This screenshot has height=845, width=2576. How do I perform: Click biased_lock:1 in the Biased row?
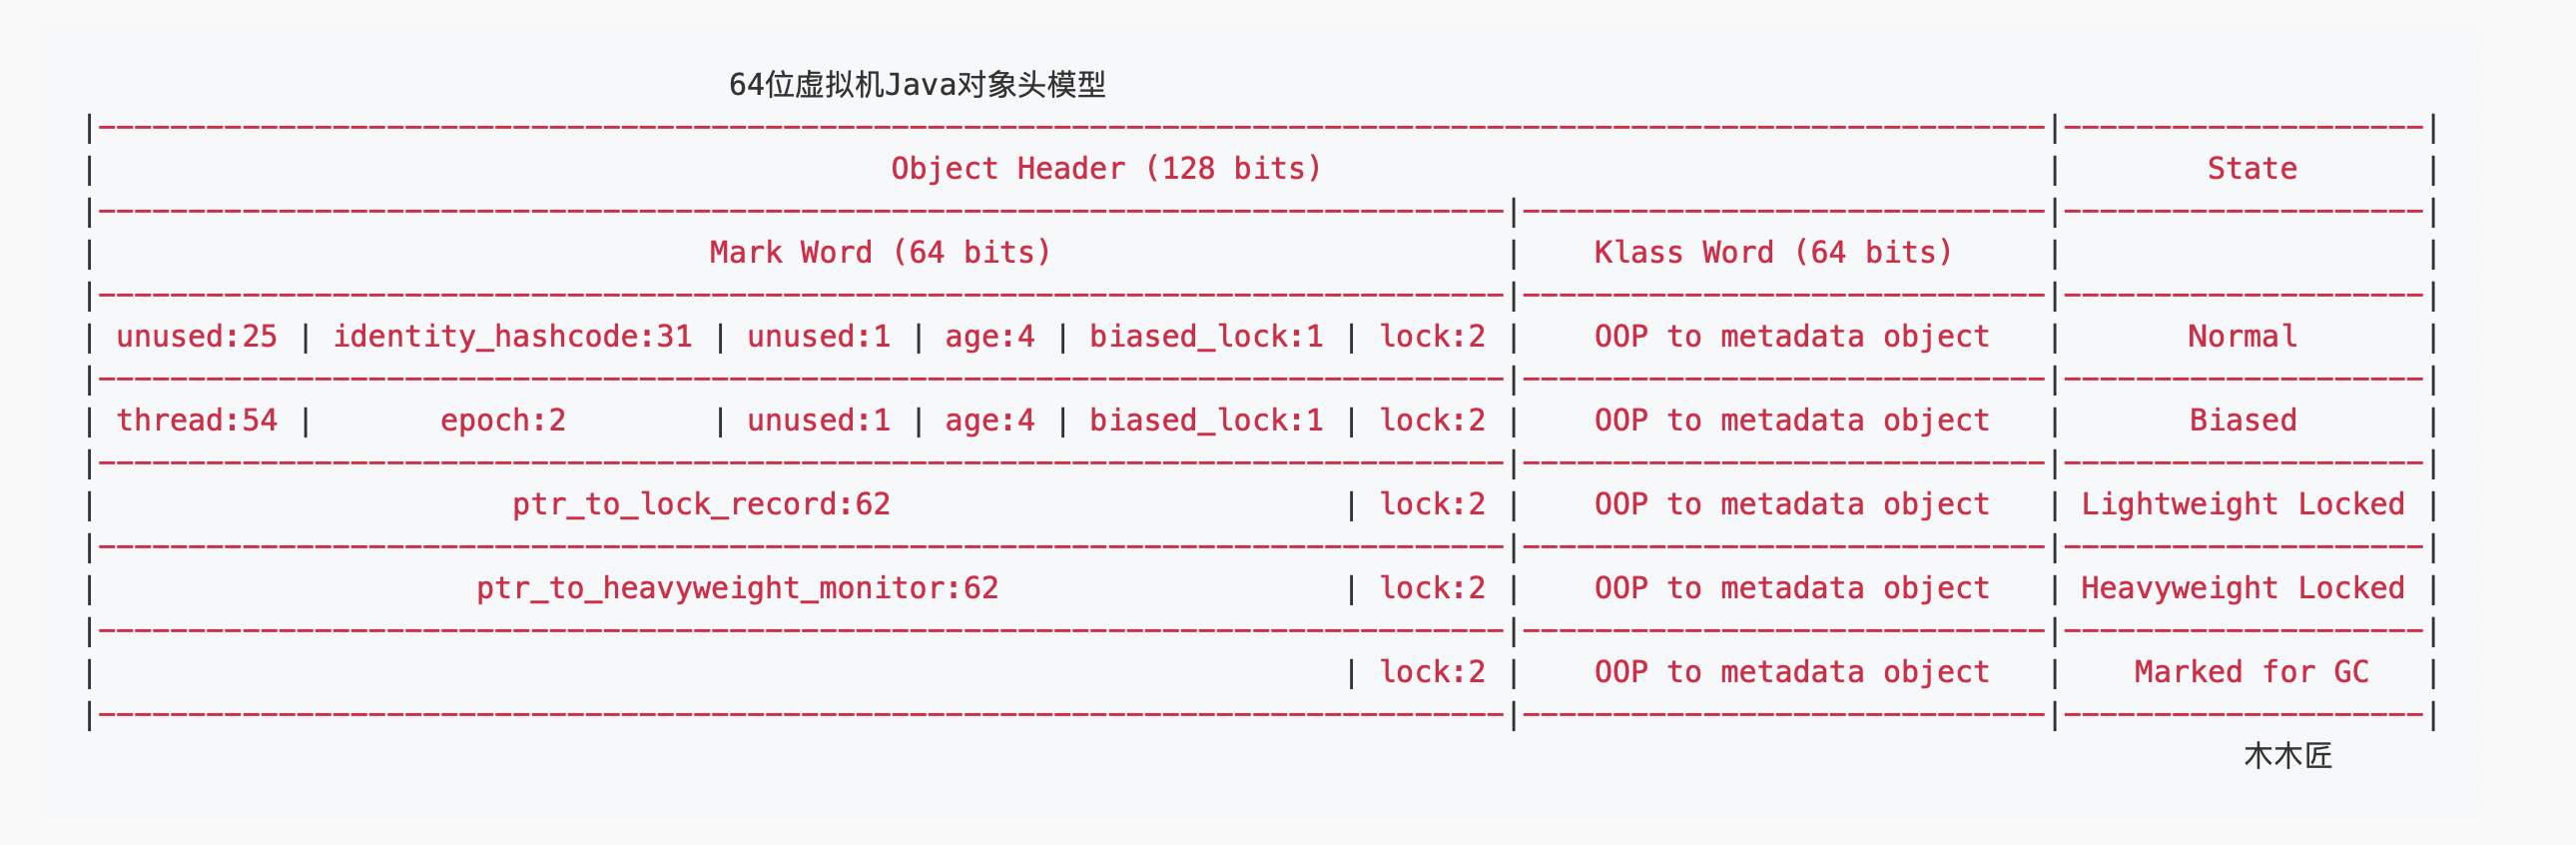click(x=1206, y=420)
